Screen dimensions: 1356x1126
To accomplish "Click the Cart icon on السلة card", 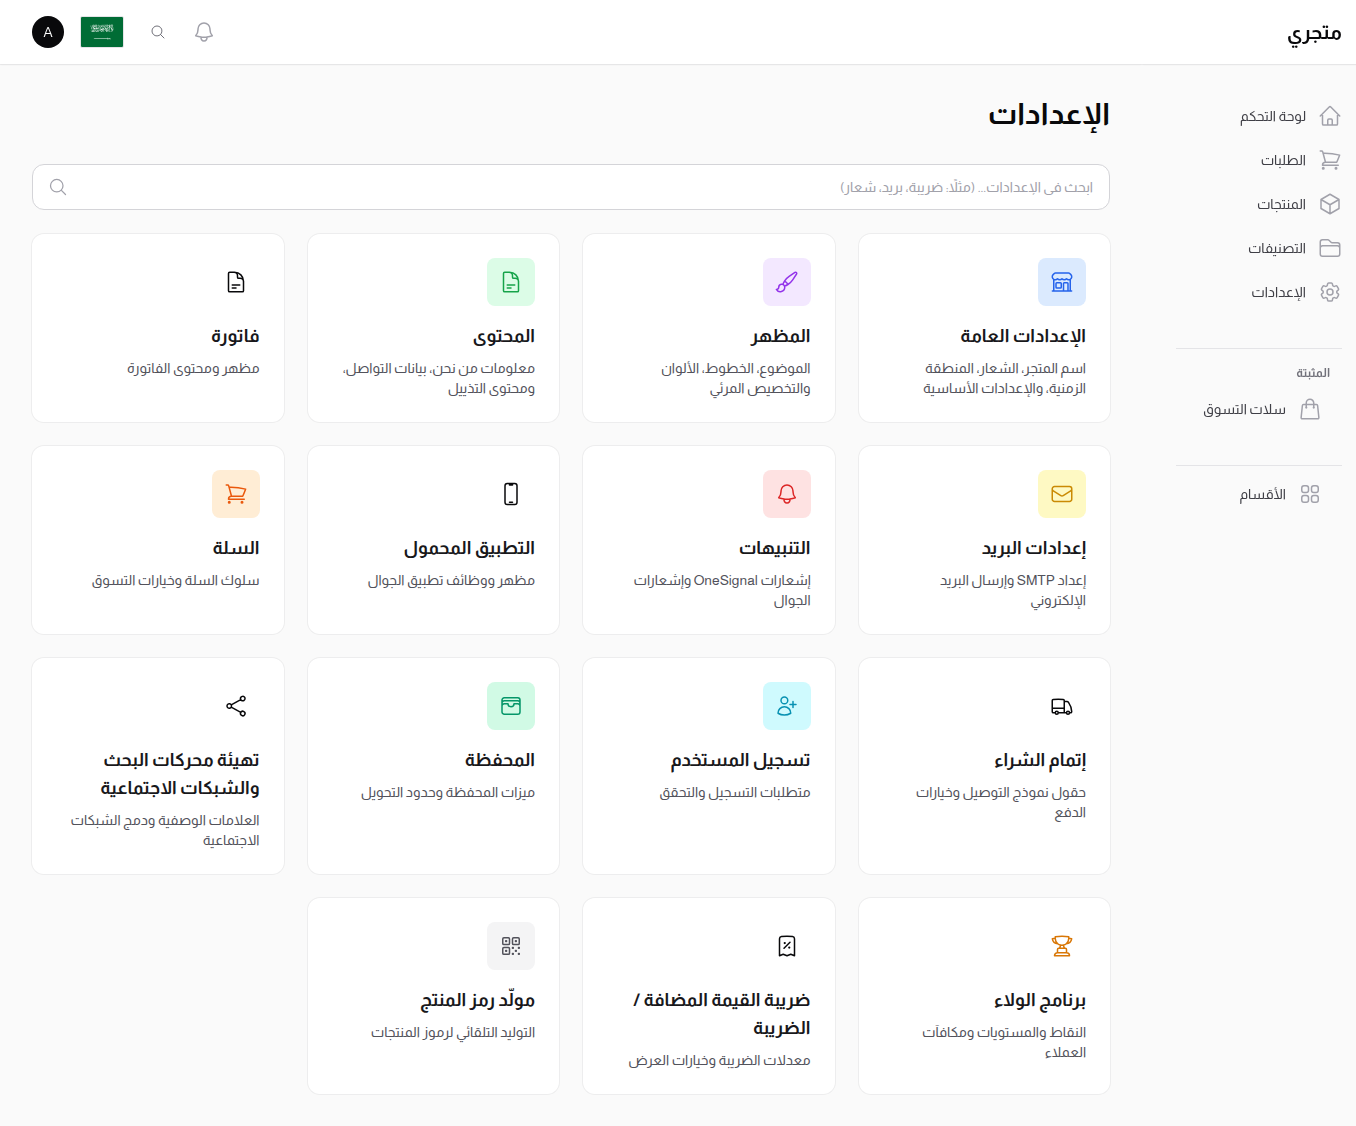I will coord(236,493).
